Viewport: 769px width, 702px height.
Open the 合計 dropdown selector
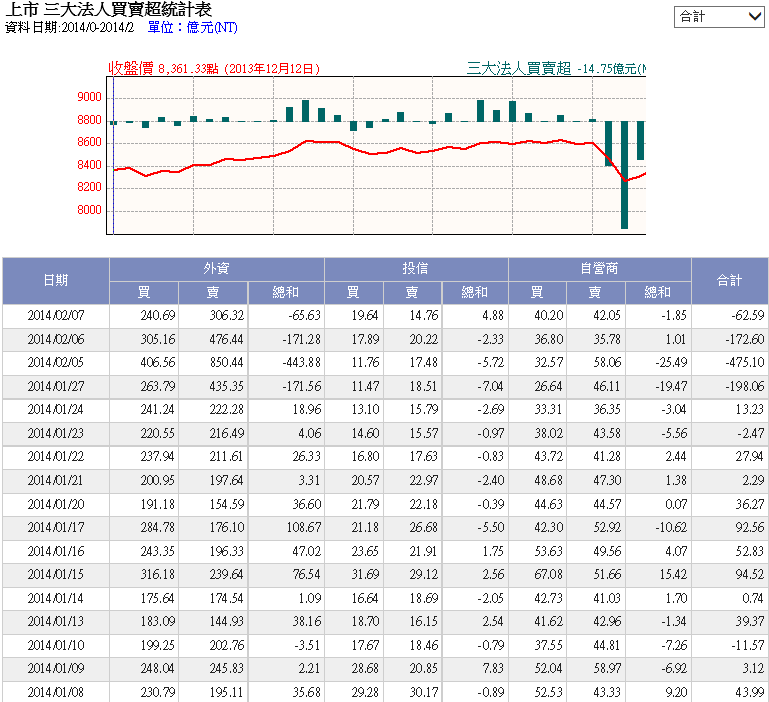coord(719,17)
